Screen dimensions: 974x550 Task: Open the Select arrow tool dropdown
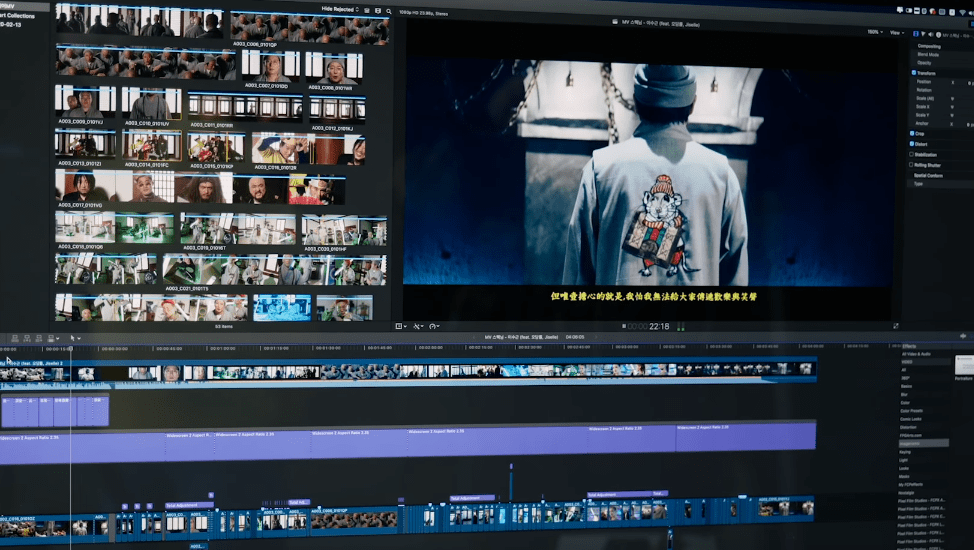click(75, 338)
